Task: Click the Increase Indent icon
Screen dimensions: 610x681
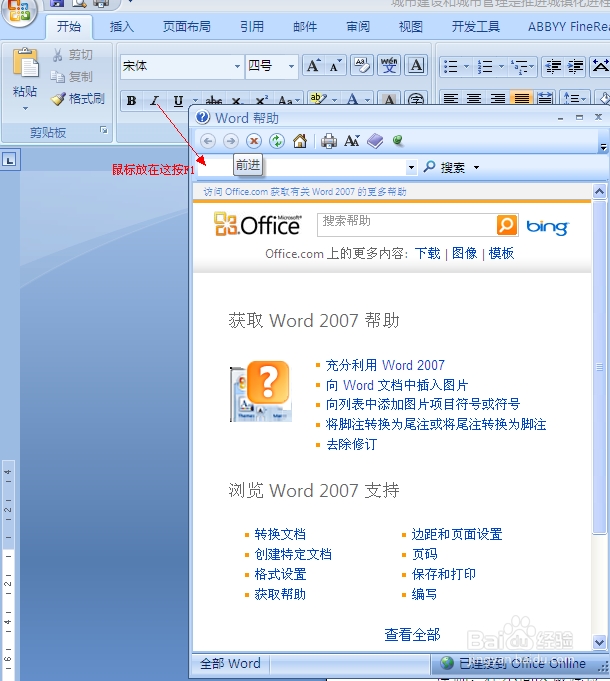Action: pos(575,66)
